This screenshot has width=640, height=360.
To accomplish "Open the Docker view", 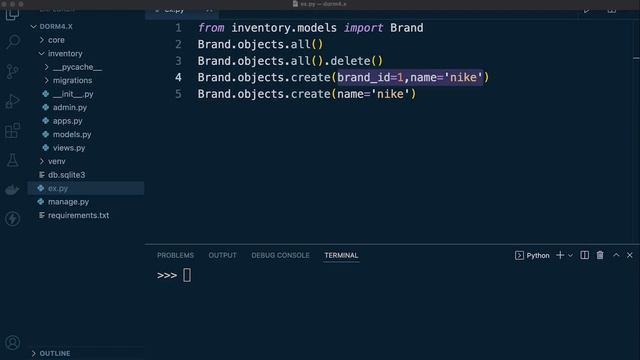I will [13, 190].
